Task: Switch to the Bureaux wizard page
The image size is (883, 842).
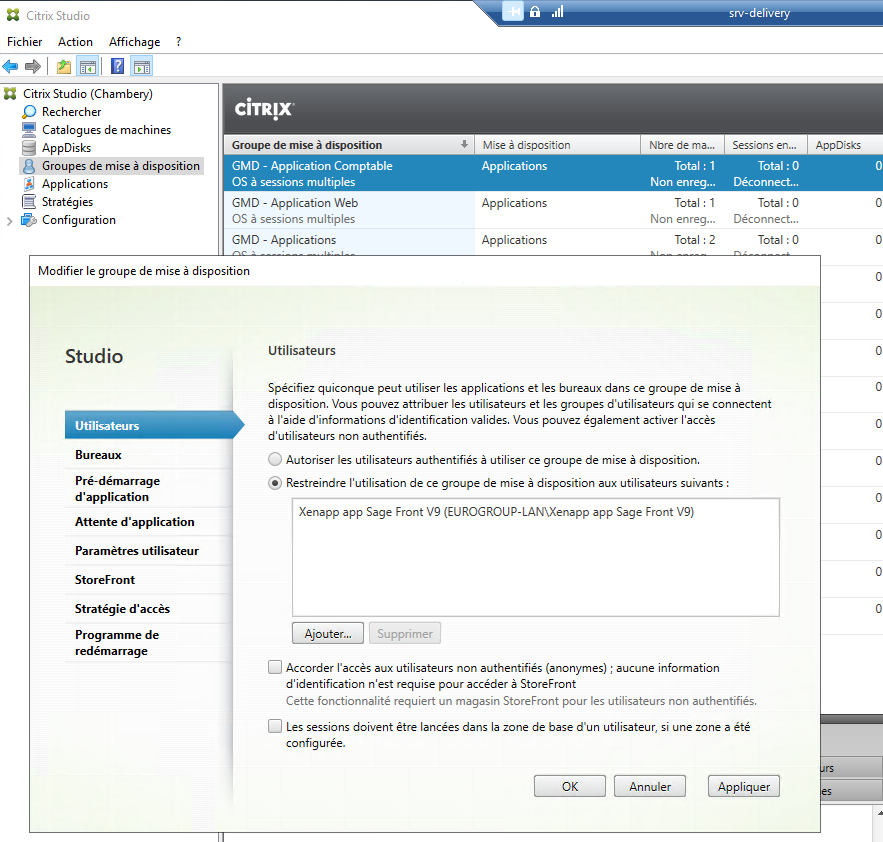Action: pyautogui.click(x=149, y=455)
